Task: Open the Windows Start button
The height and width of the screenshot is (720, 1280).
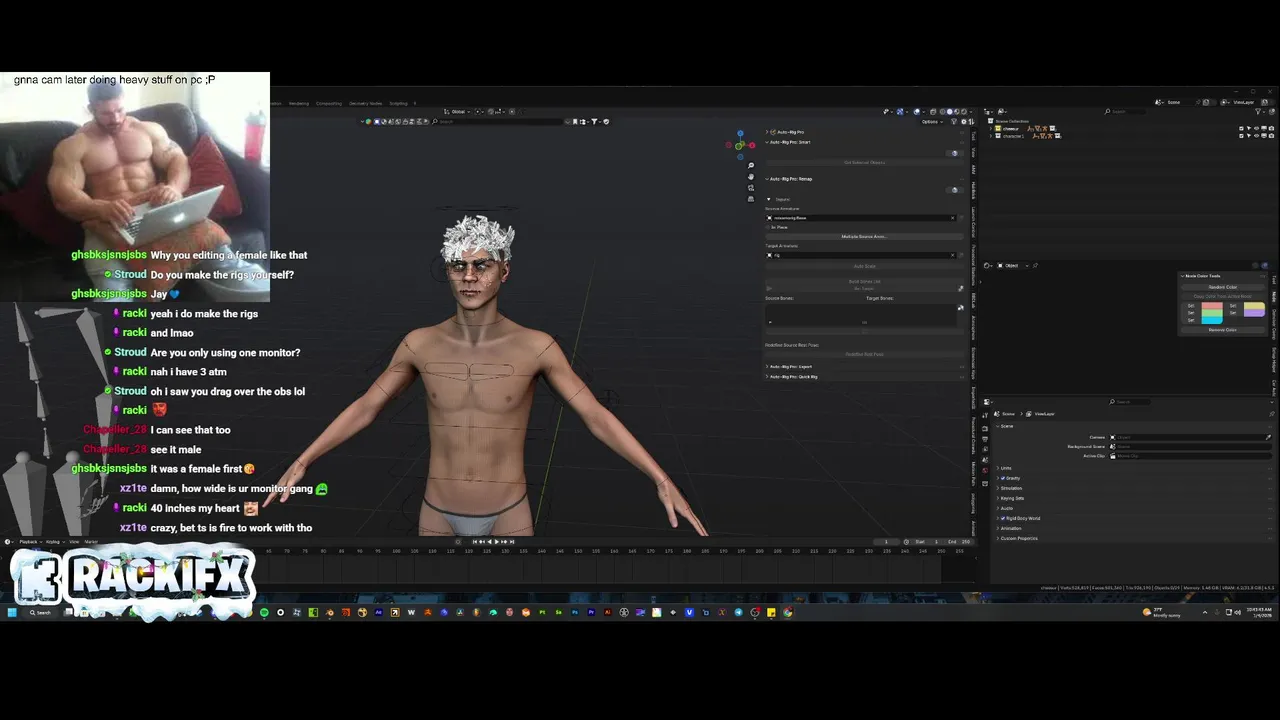Action: click(x=12, y=612)
